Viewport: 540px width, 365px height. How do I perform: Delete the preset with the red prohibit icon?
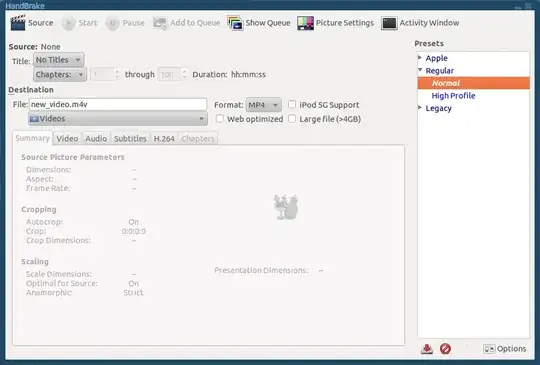445,349
